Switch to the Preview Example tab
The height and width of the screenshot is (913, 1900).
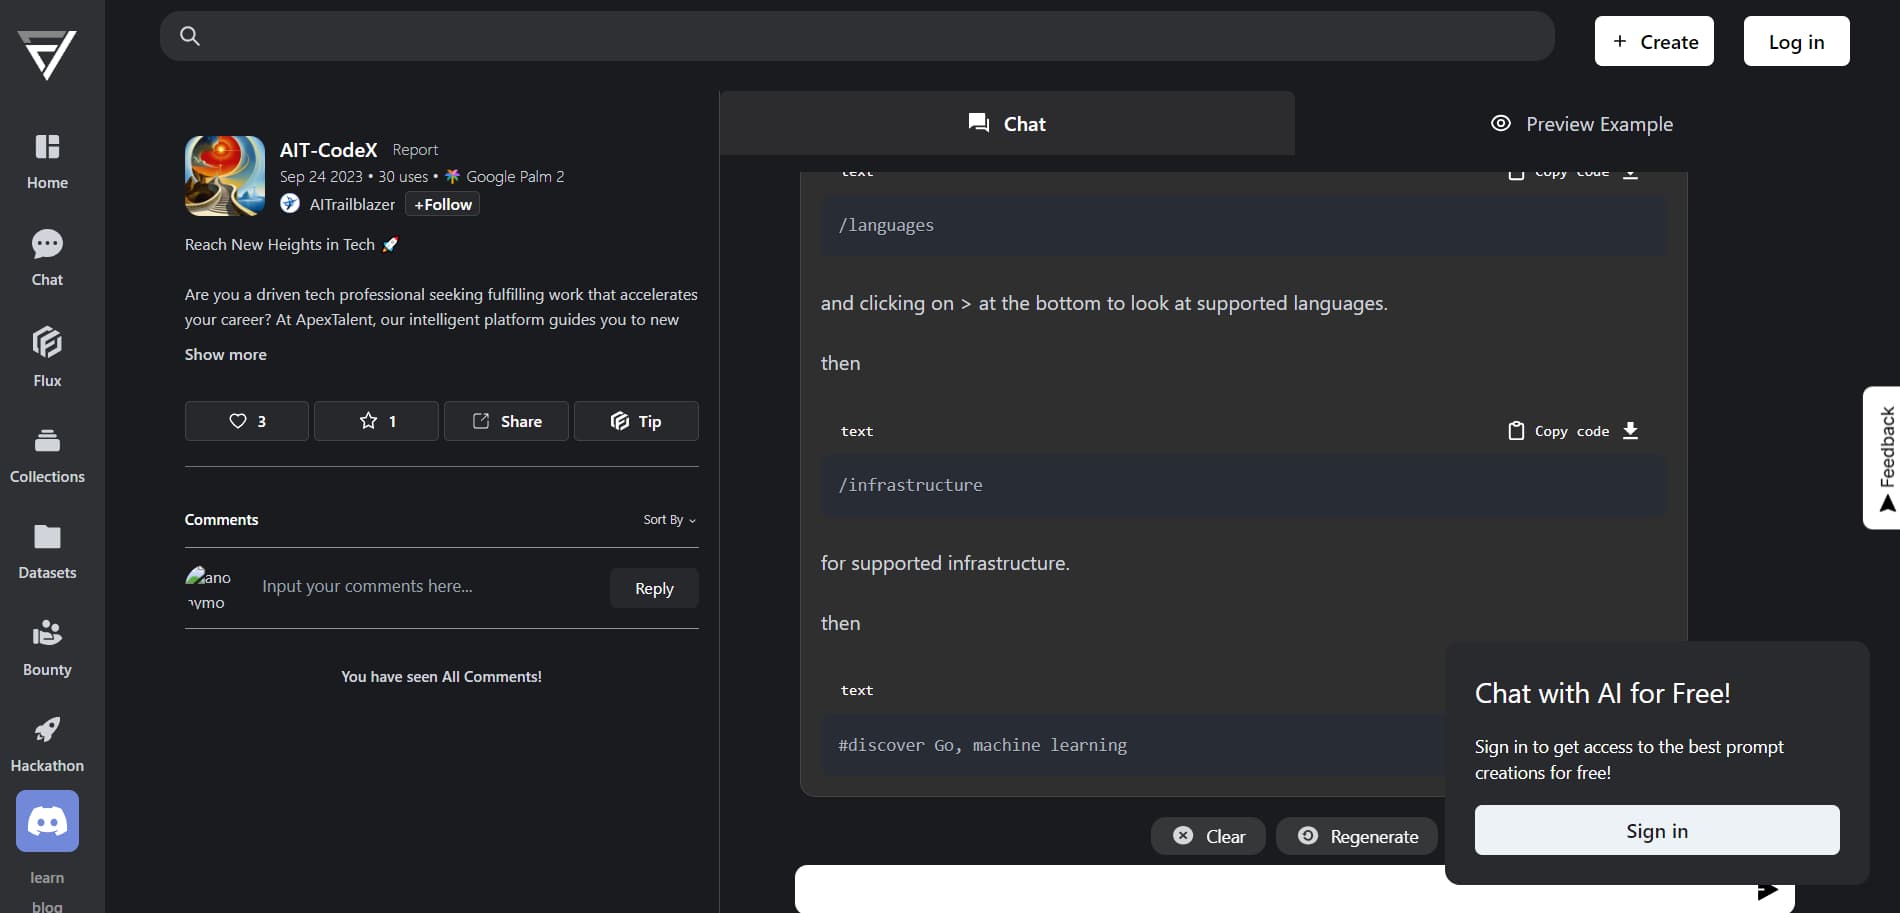(1581, 124)
